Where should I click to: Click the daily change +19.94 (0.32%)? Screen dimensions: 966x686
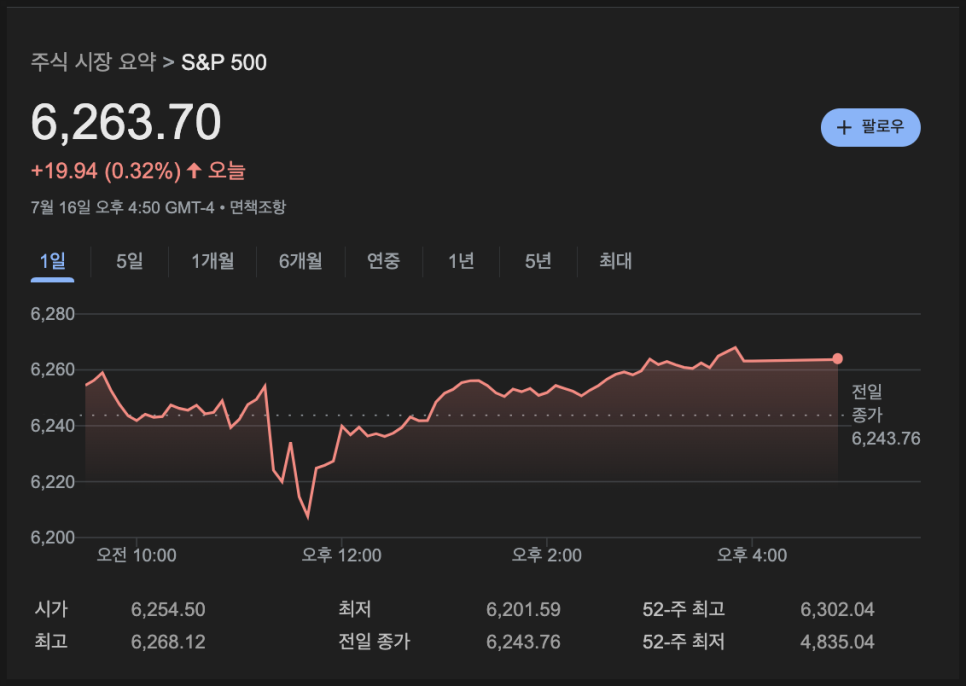(x=106, y=171)
